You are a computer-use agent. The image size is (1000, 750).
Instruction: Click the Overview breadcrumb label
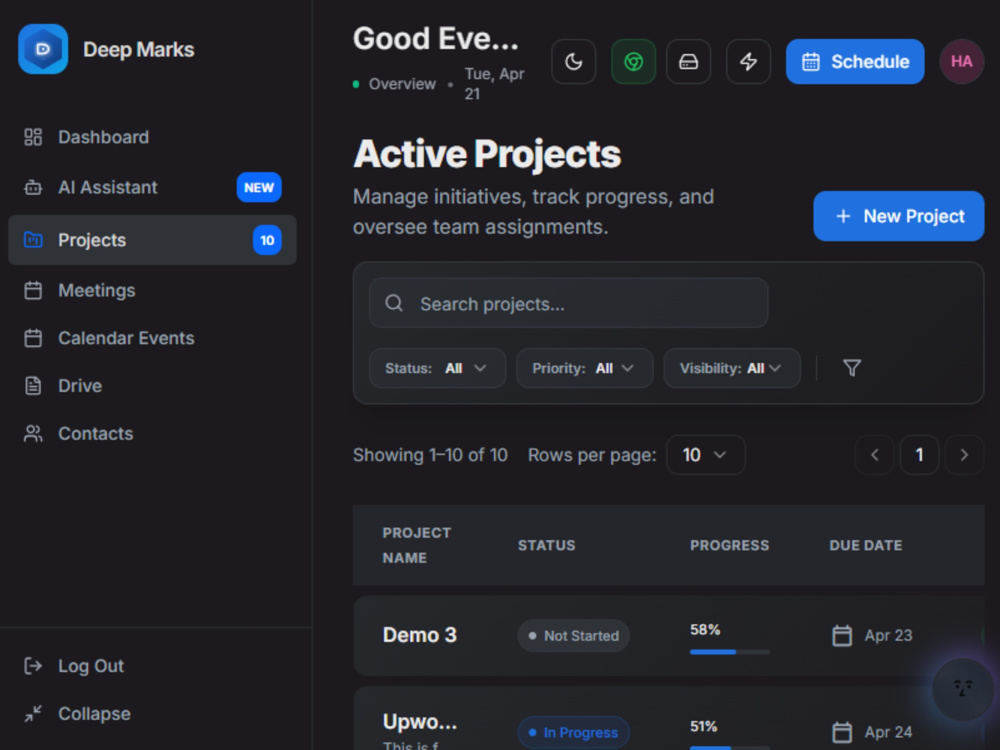[402, 84]
